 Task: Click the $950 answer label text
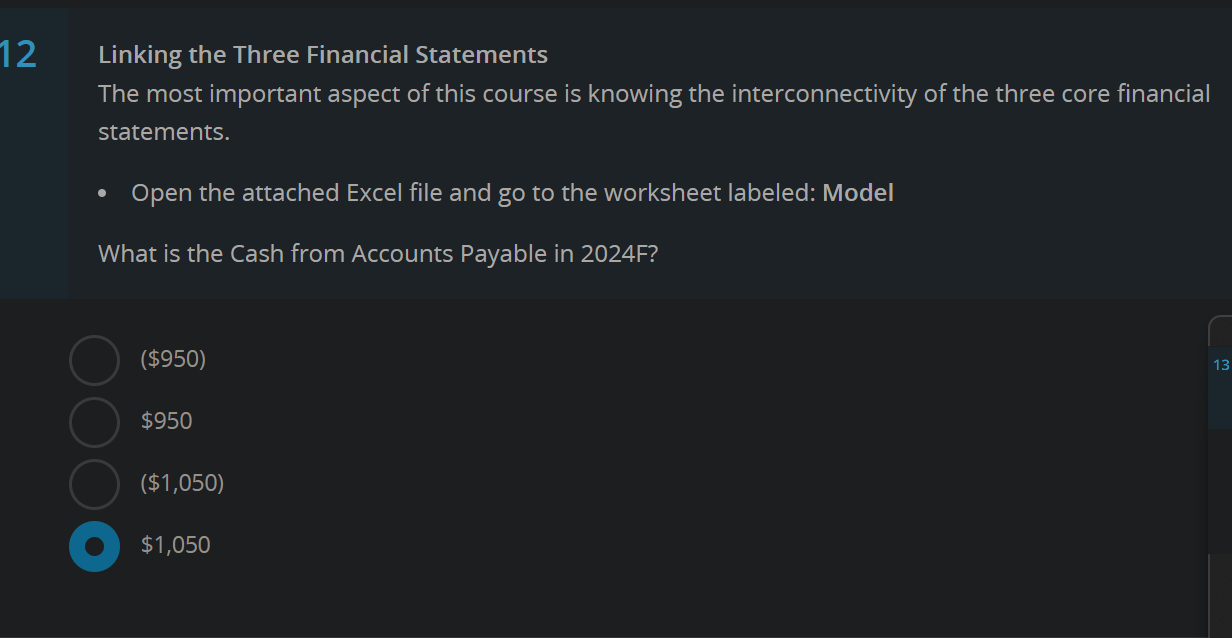[165, 421]
